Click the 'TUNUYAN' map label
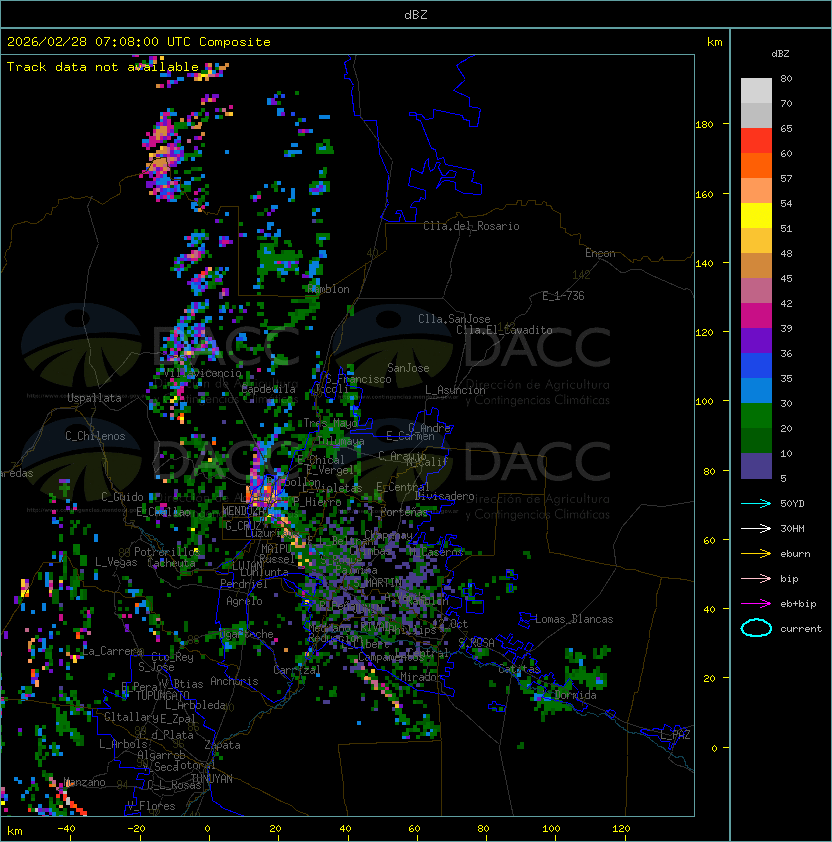Viewport: 832px width, 842px height. 212,779
